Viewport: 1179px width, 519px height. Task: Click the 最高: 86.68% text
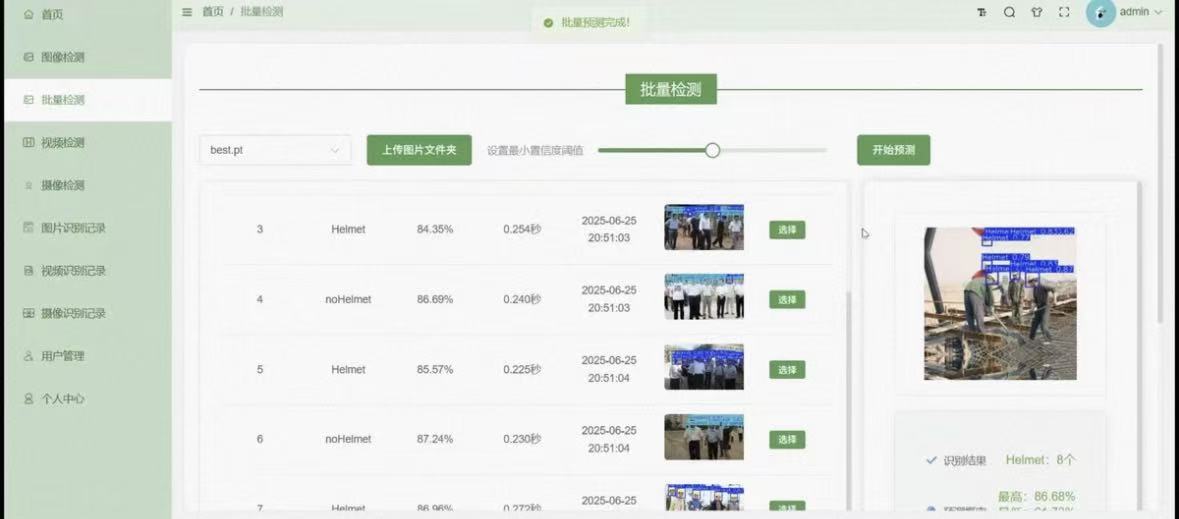pyautogui.click(x=1036, y=496)
